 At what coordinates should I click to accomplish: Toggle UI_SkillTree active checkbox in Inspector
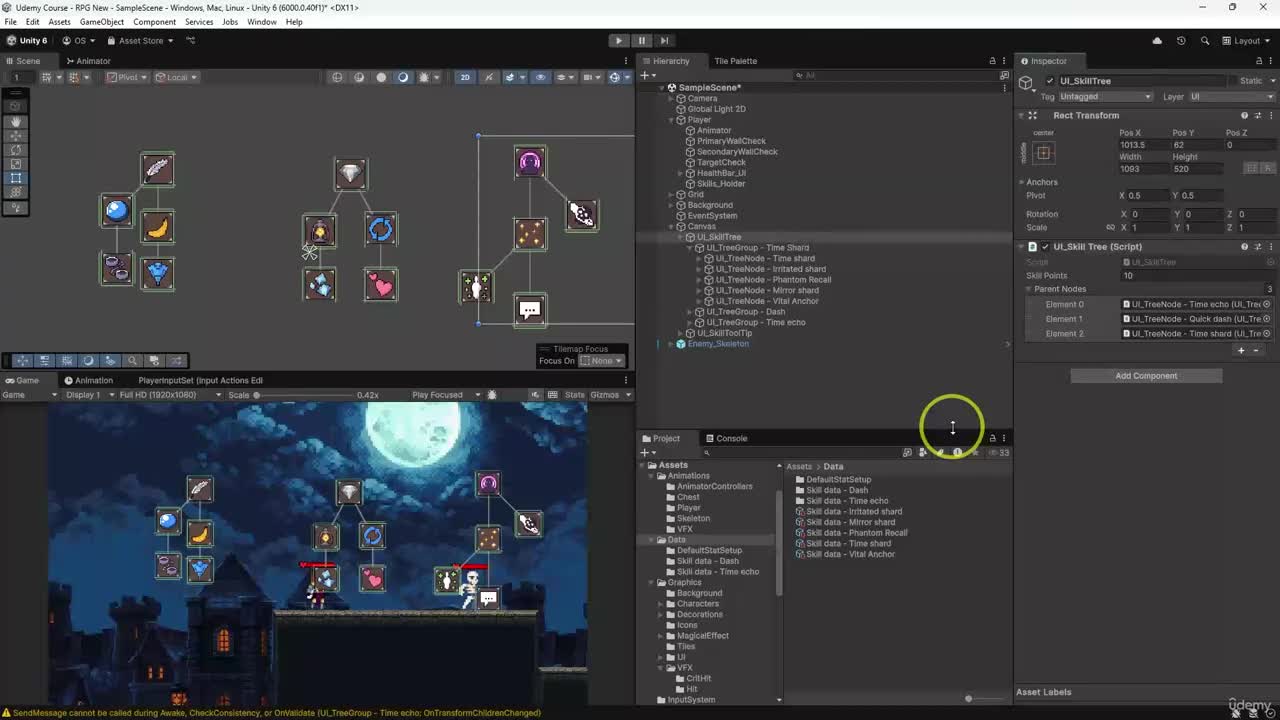pyautogui.click(x=1049, y=81)
